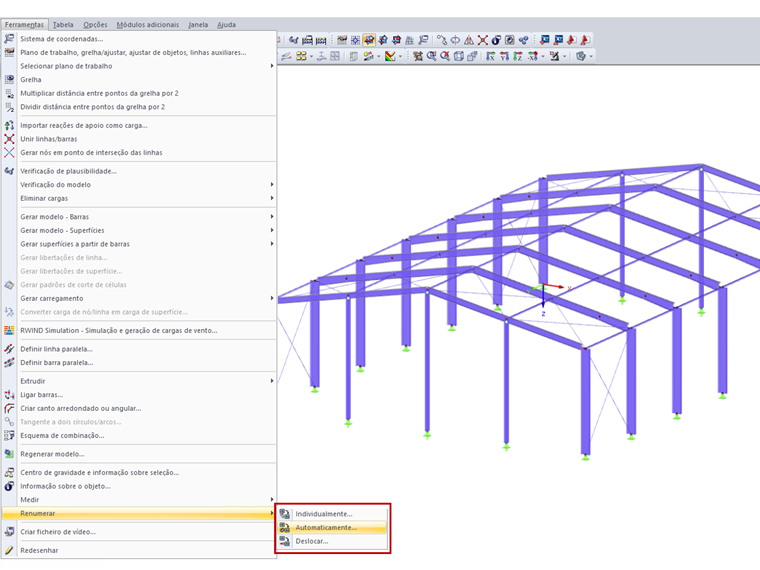Open dropdown next to minus X view icon
This screenshot has width=760, height=570.
click(x=543, y=56)
